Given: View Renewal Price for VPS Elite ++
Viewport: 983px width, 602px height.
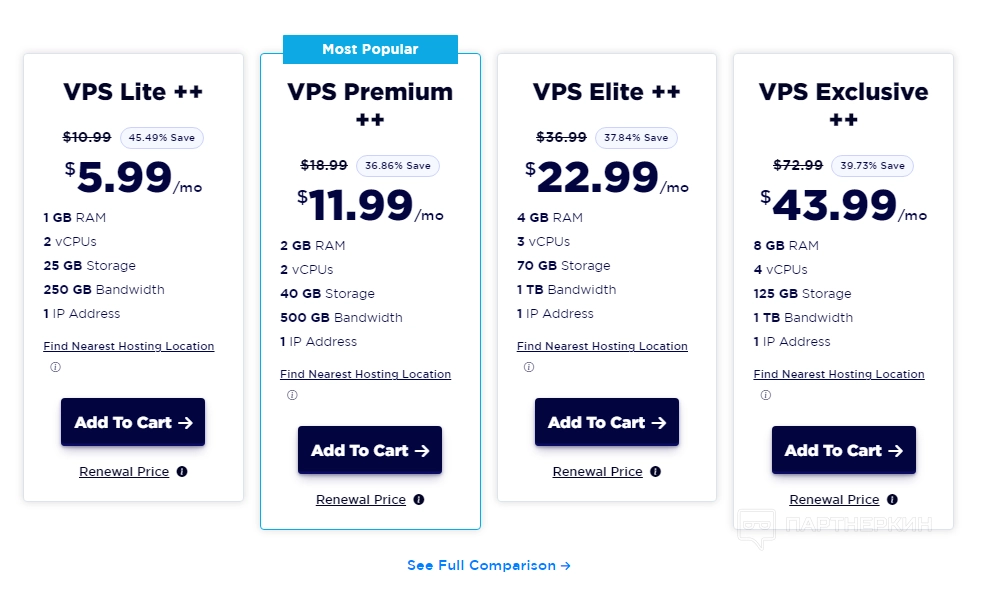Looking at the screenshot, I should tap(598, 472).
